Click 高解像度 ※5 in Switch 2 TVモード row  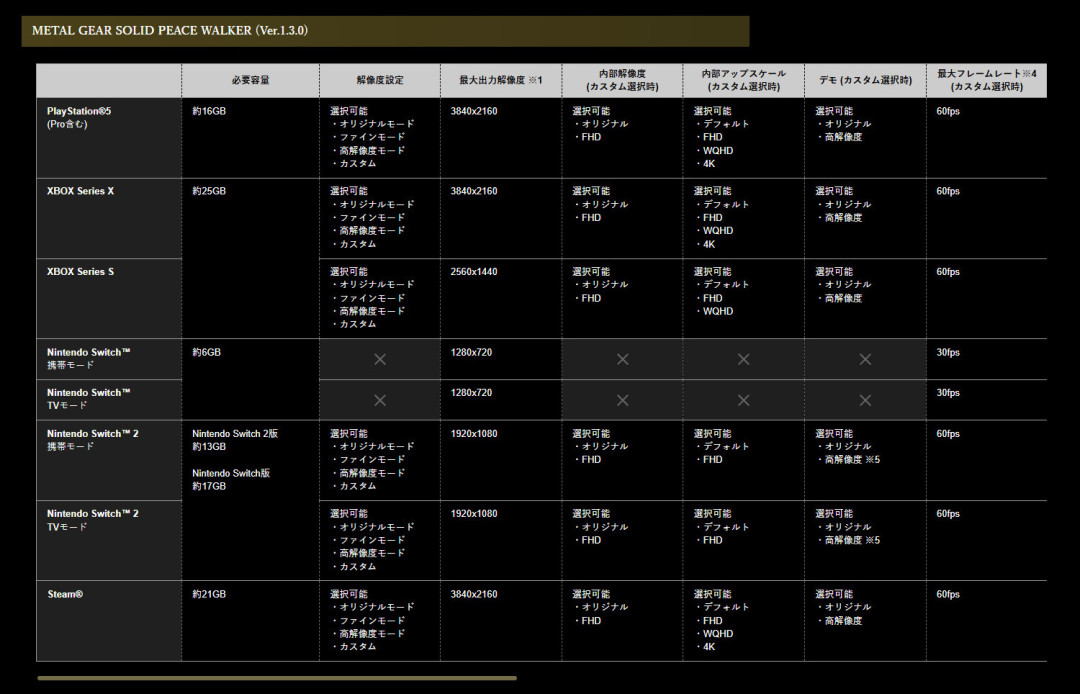click(852, 540)
